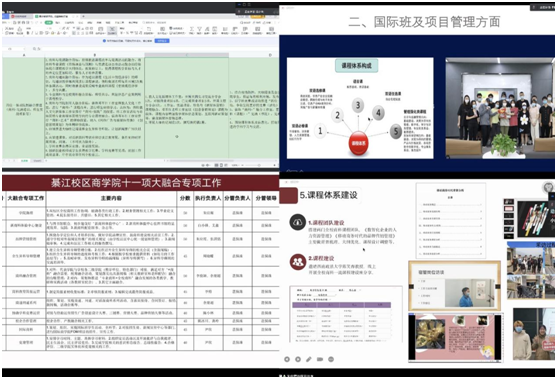Click the 1.课程团队建设 heading link
This screenshot has height=379, width=557.
[326, 223]
